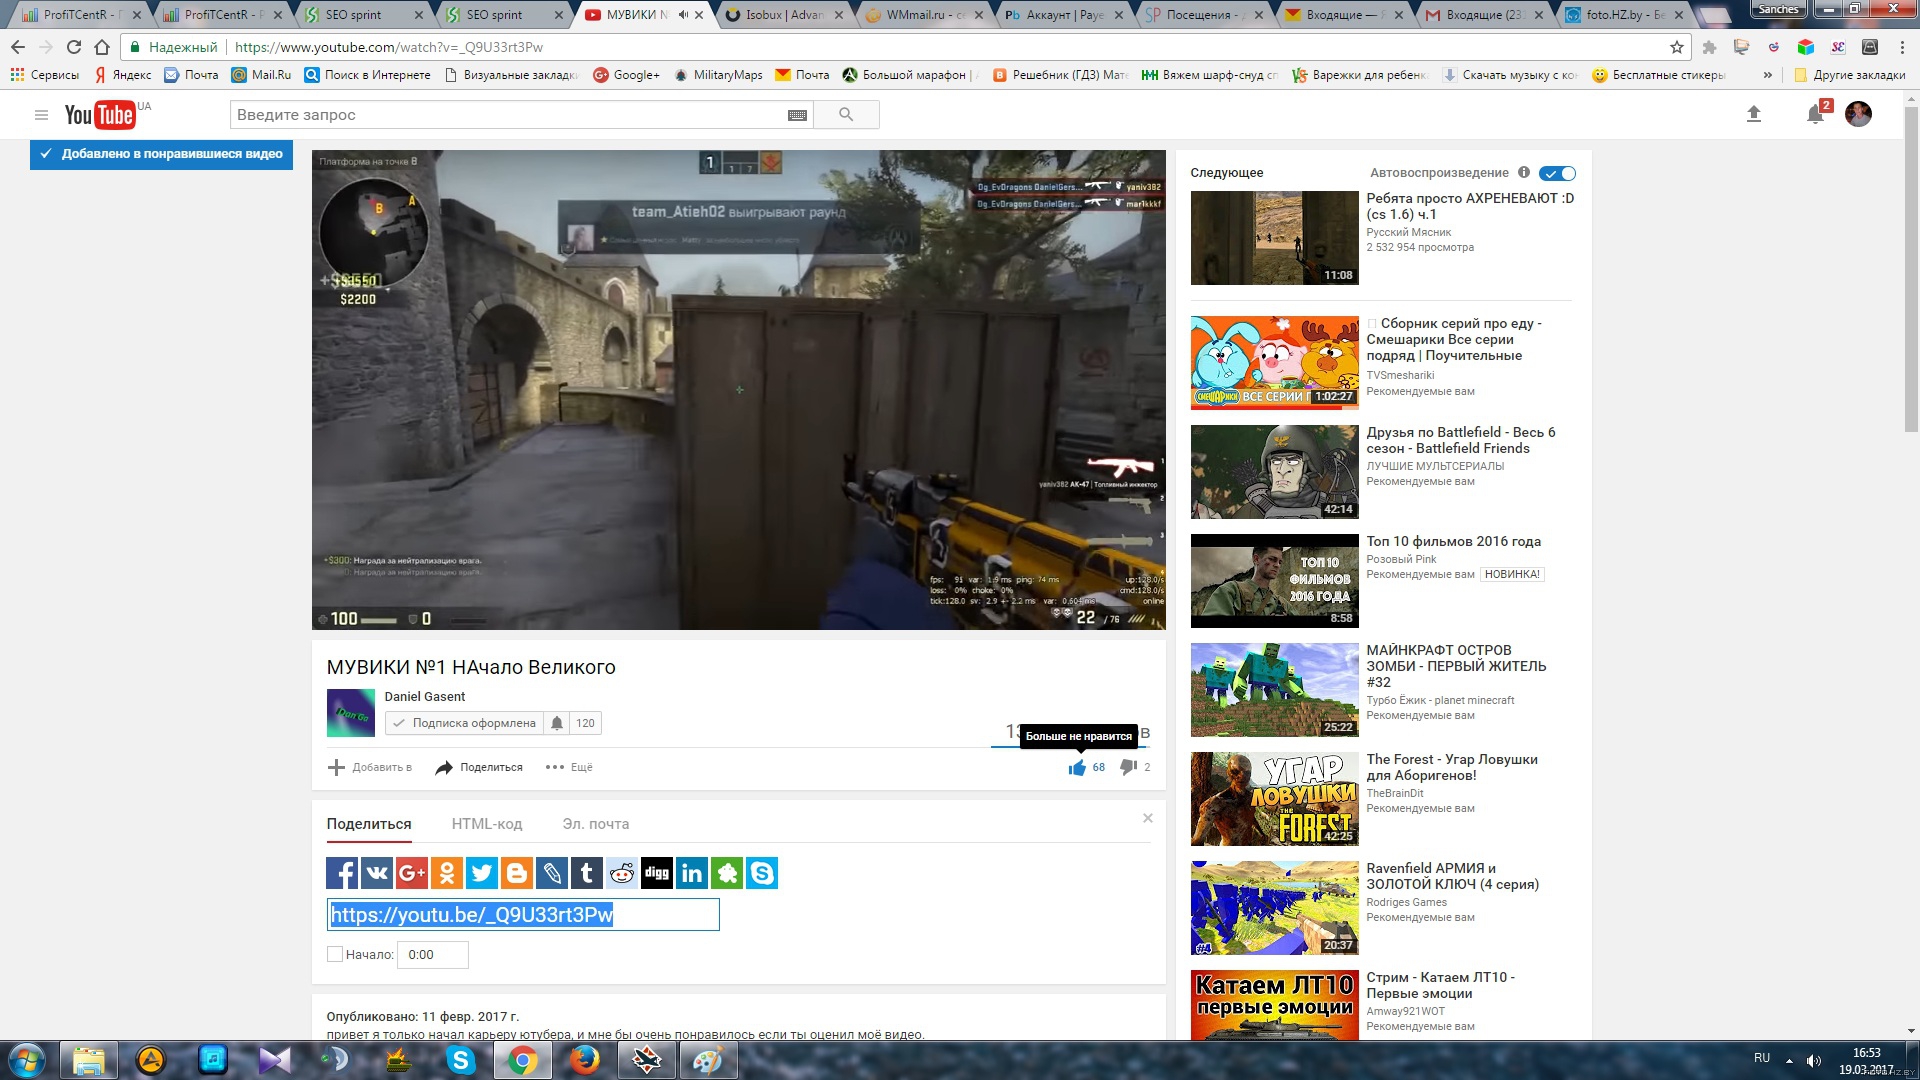Open the Яндекс bookmark
Image resolution: width=1920 pixels, height=1080 pixels.
(x=122, y=75)
